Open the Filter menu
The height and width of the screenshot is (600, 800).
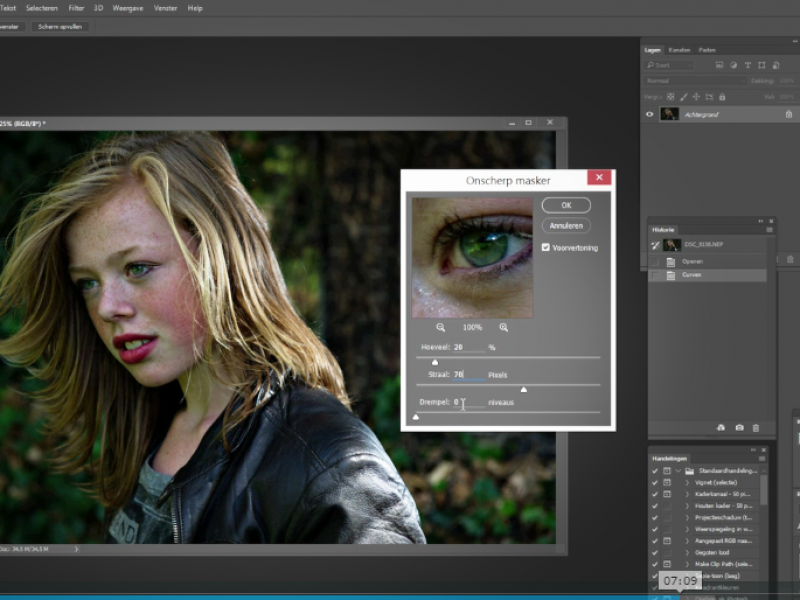[x=76, y=7]
